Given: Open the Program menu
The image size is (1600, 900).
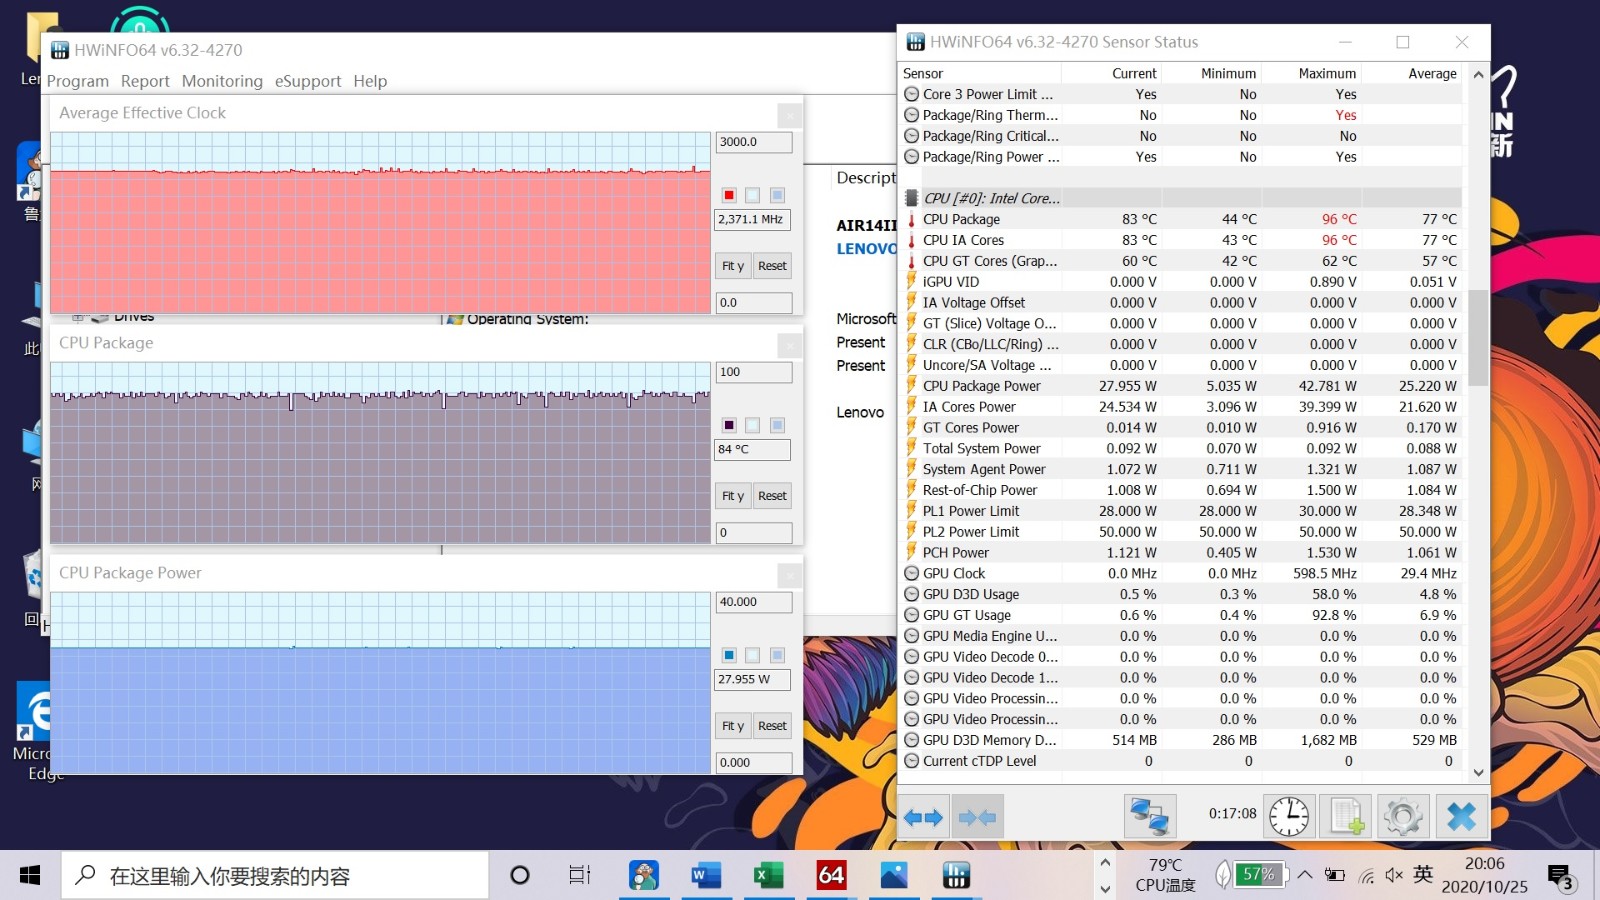Looking at the screenshot, I should pos(77,81).
